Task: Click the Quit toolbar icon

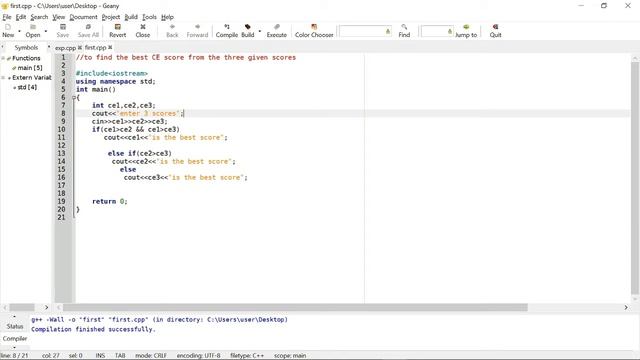Action: (496, 31)
